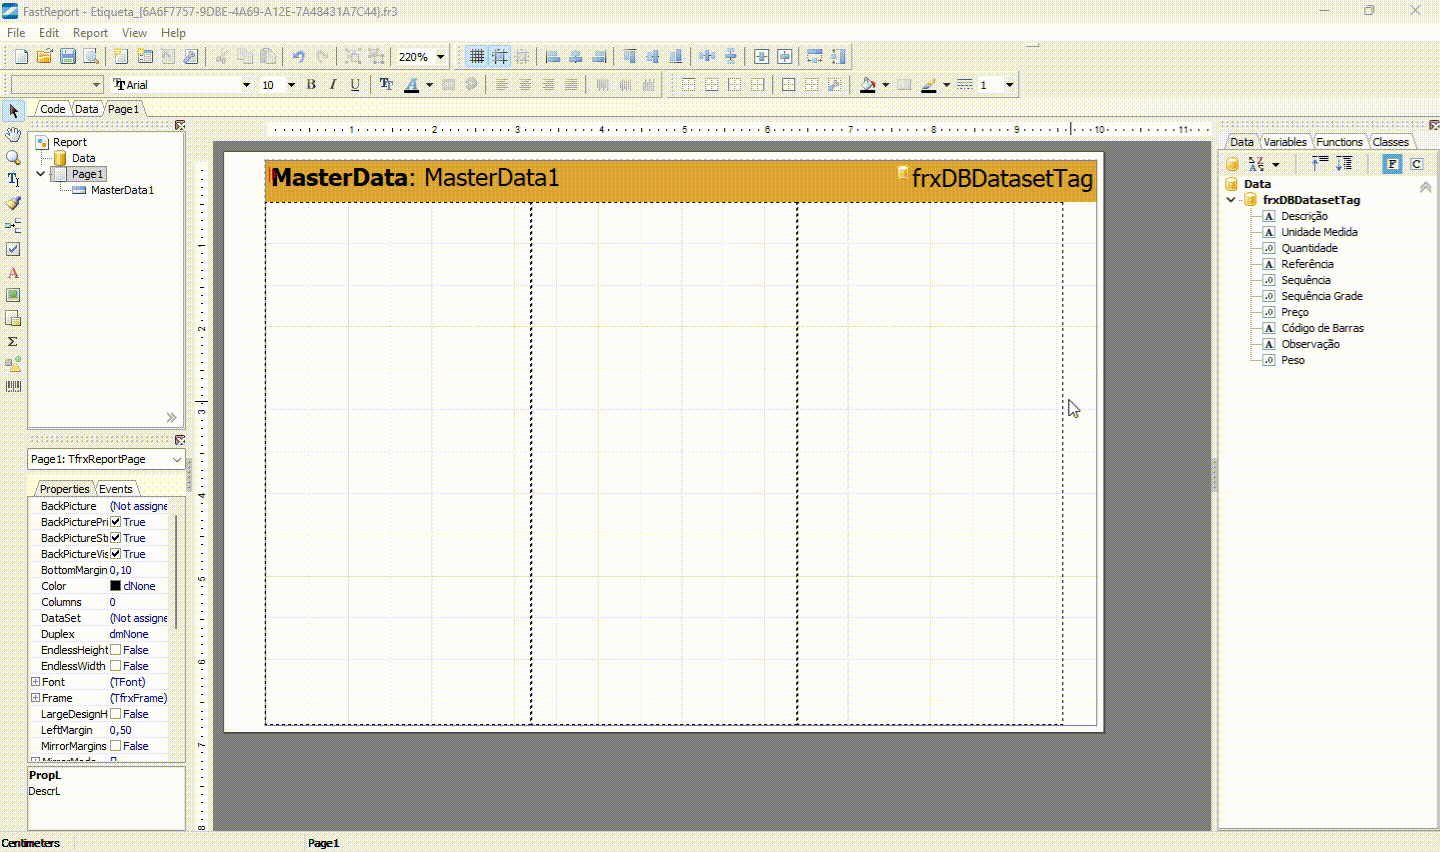Select the Copy Format paintbrush tool
1440x852 pixels.
coord(13,203)
